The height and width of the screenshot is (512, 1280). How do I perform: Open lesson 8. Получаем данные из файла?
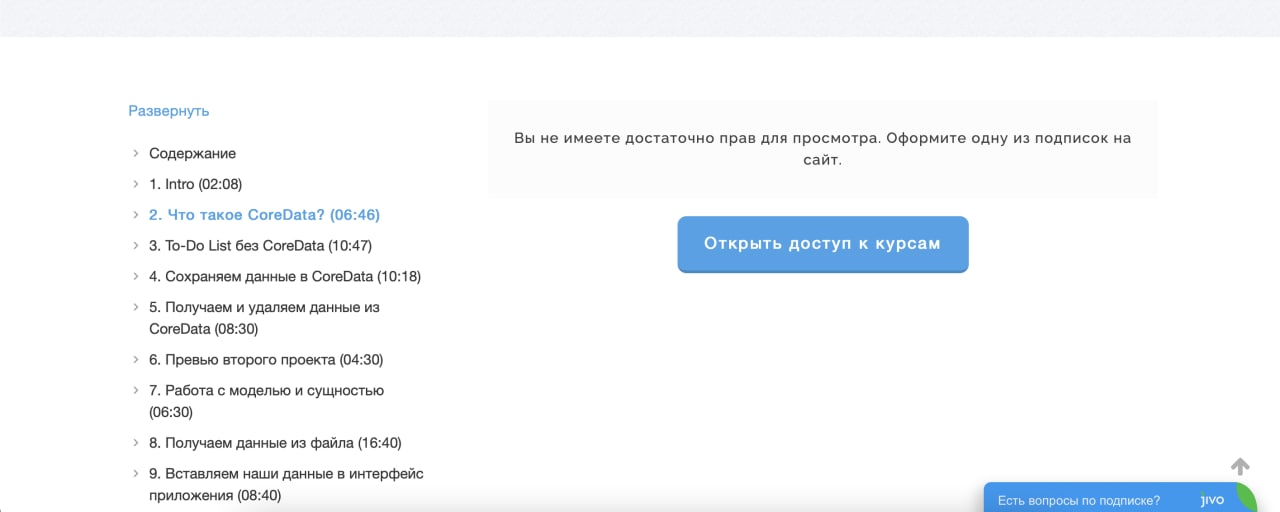[276, 443]
